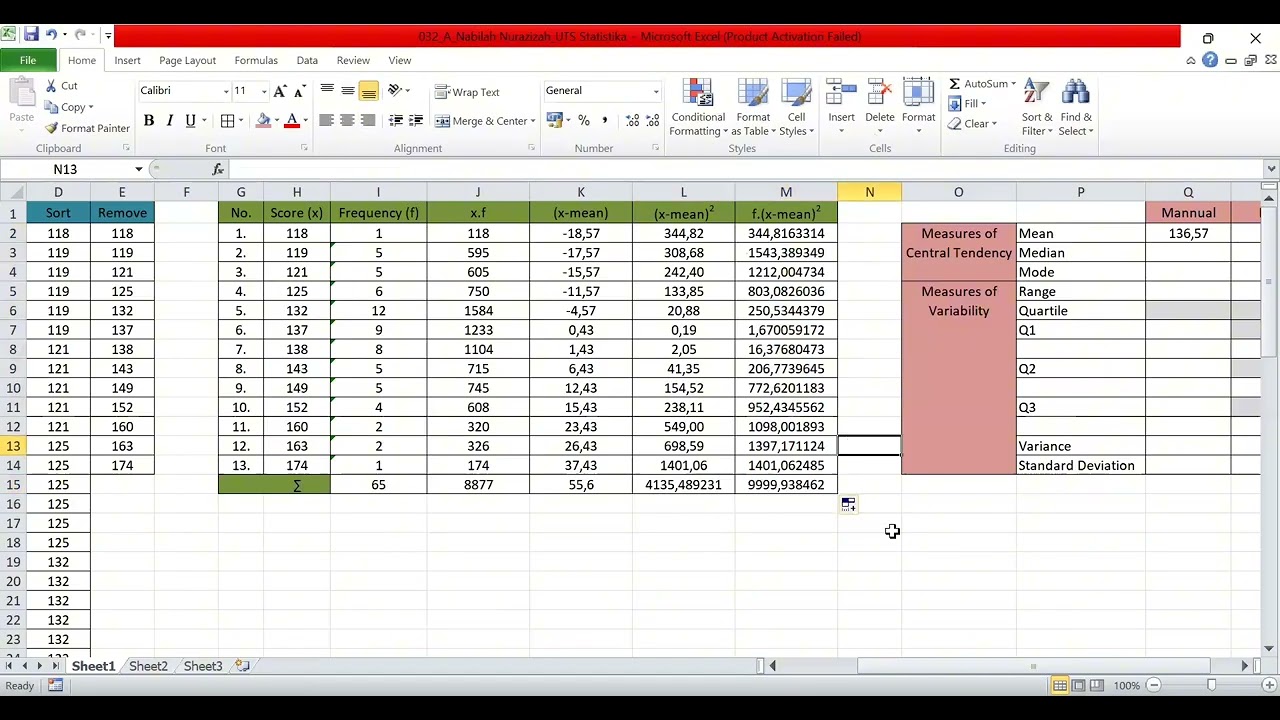Click the Auto Fill Options smart tag

848,505
